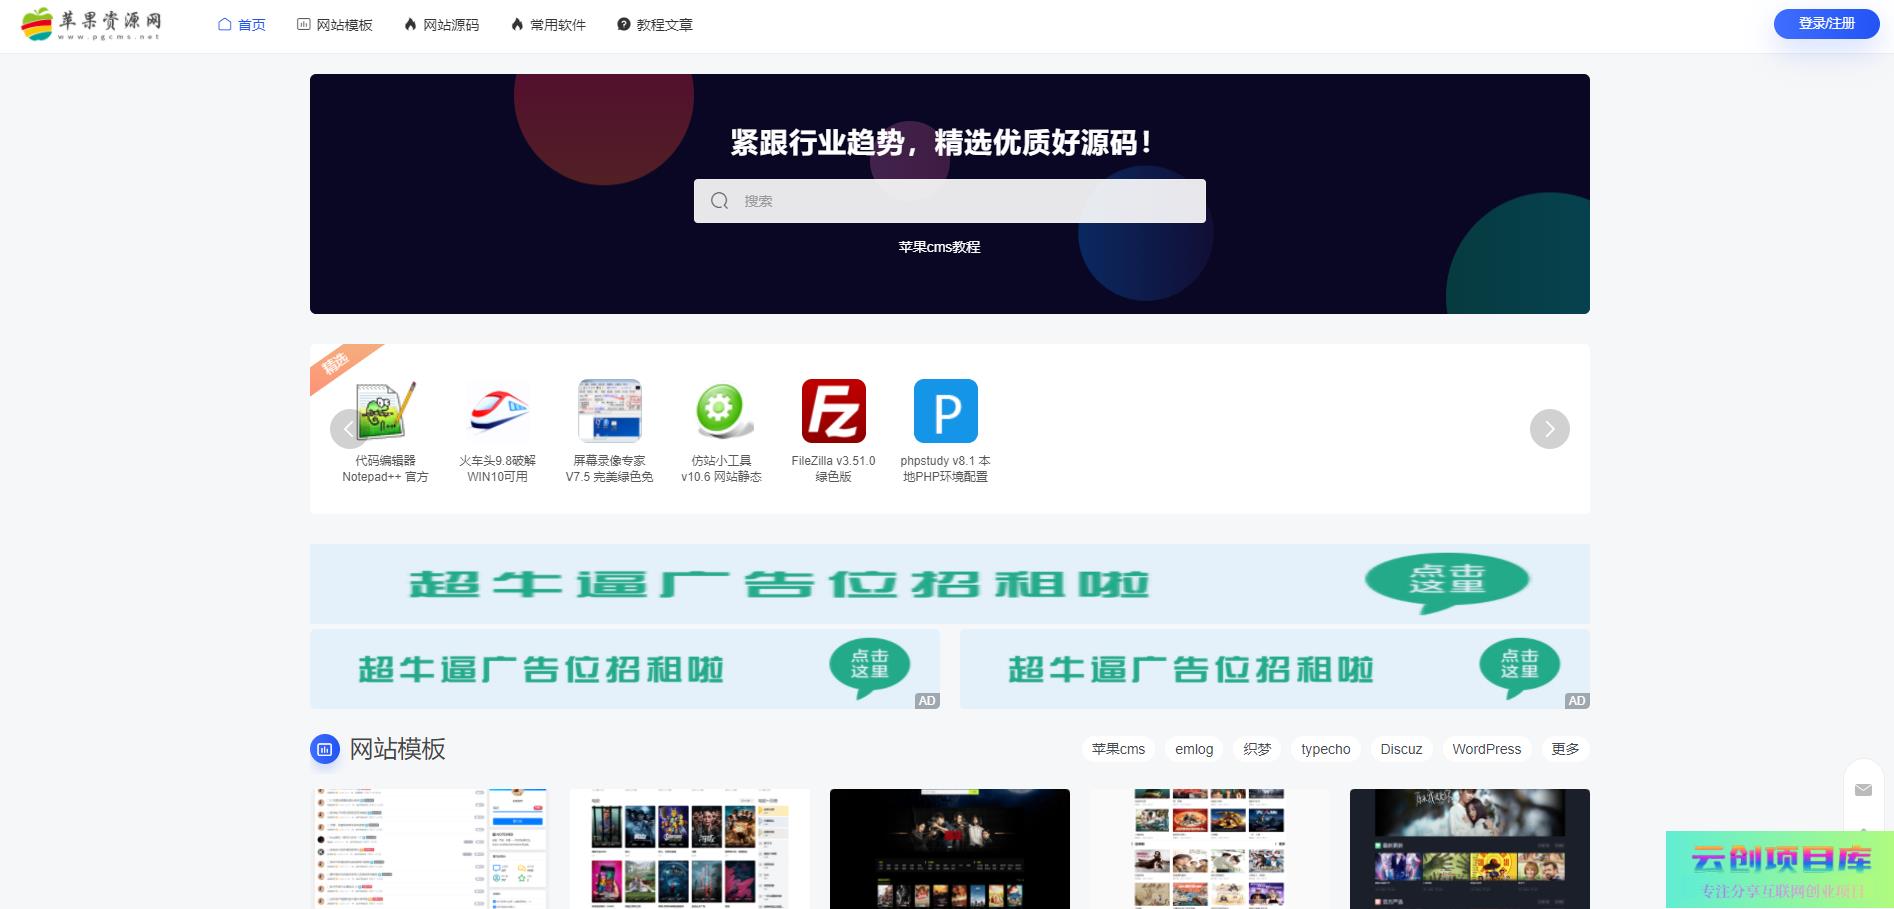
Task: Open the Notepad++ code editor icon
Action: (386, 411)
